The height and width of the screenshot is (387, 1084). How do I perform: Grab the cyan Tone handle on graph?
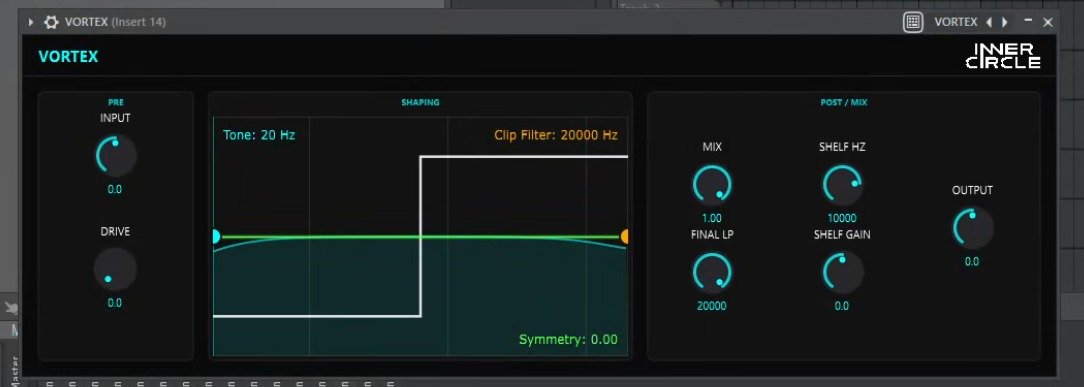(x=215, y=236)
